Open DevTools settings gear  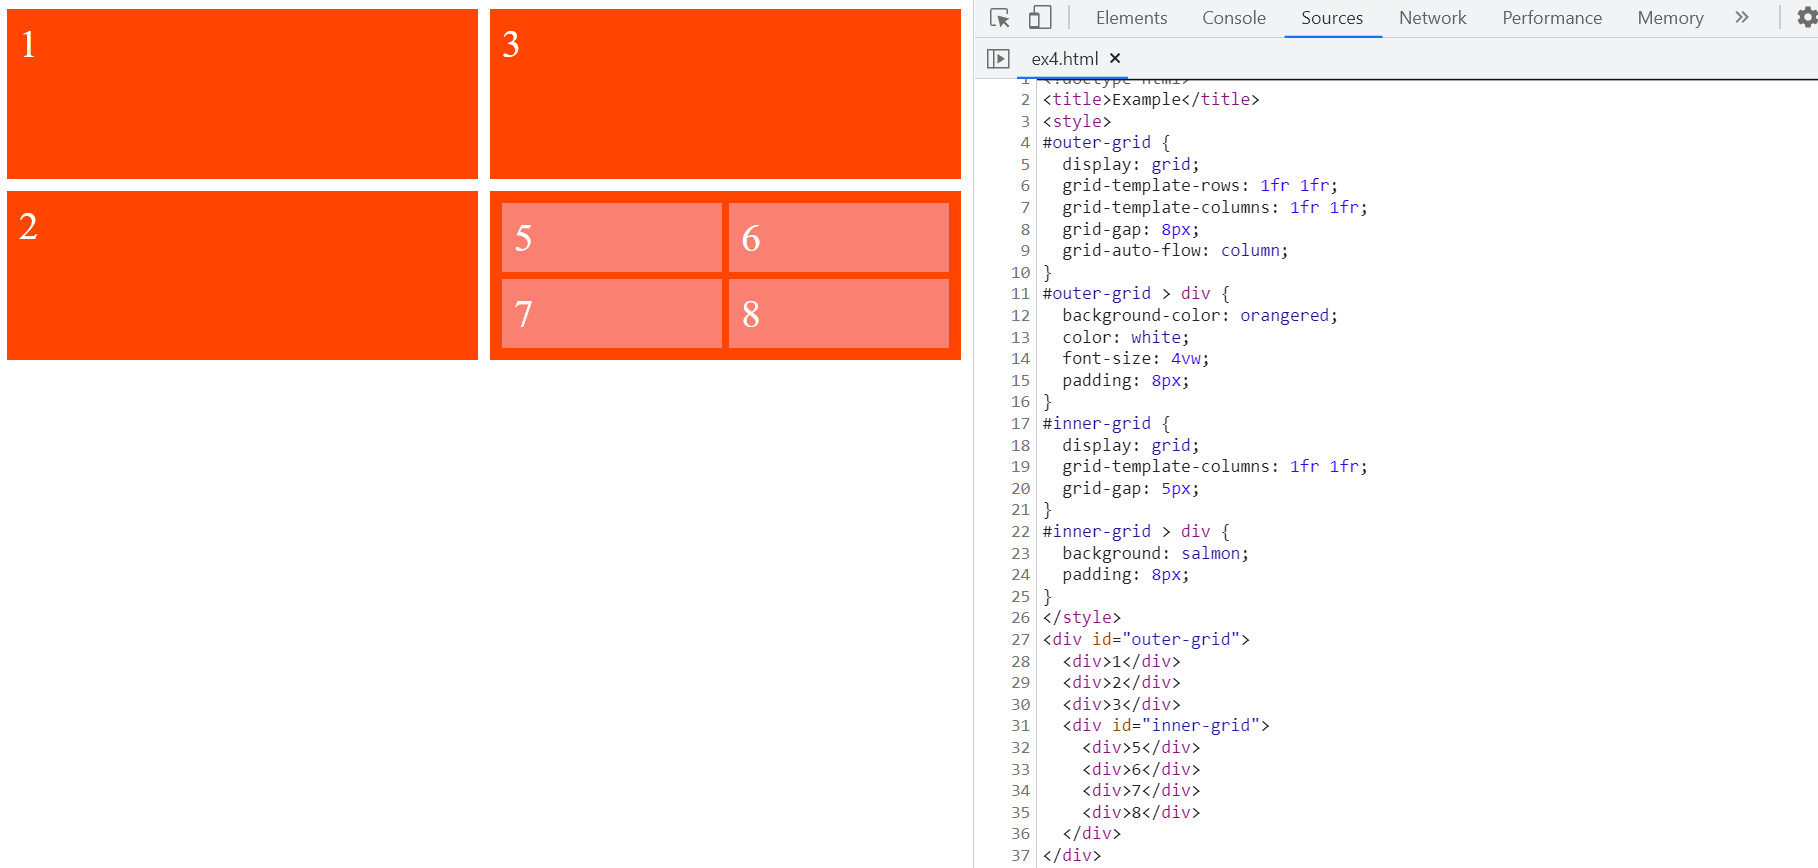point(1806,18)
